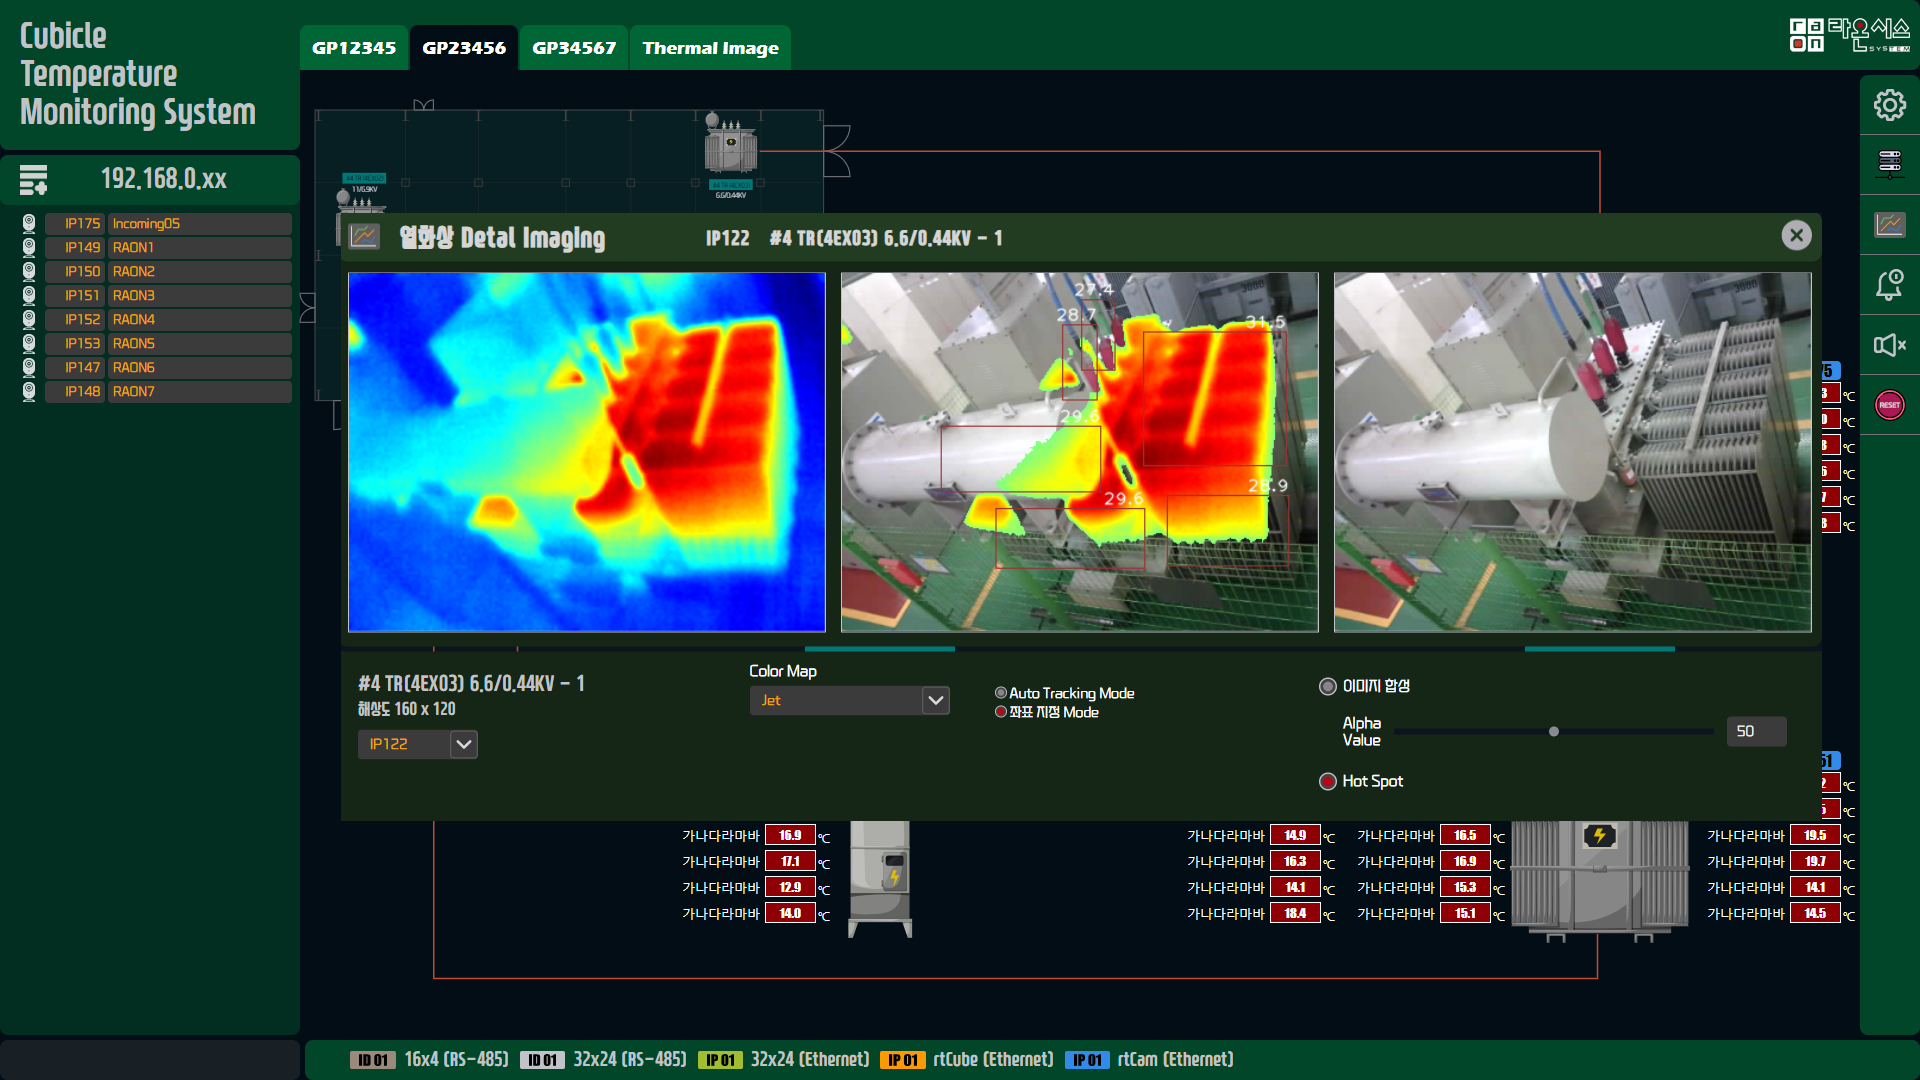Click camera icon next to IP175 Incoming05

click(x=29, y=223)
